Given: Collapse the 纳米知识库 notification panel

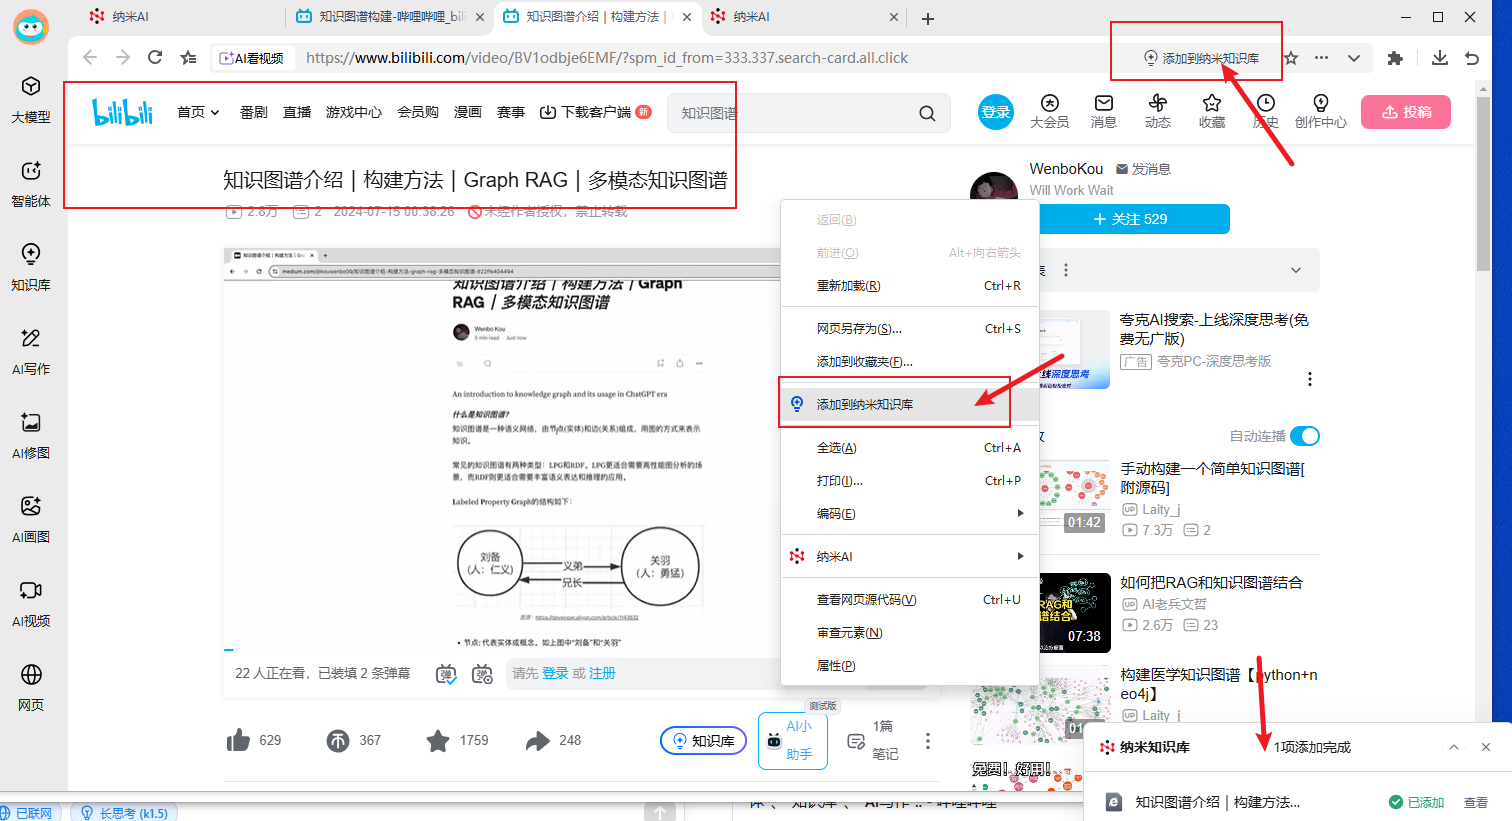Looking at the screenshot, I should click(1454, 747).
